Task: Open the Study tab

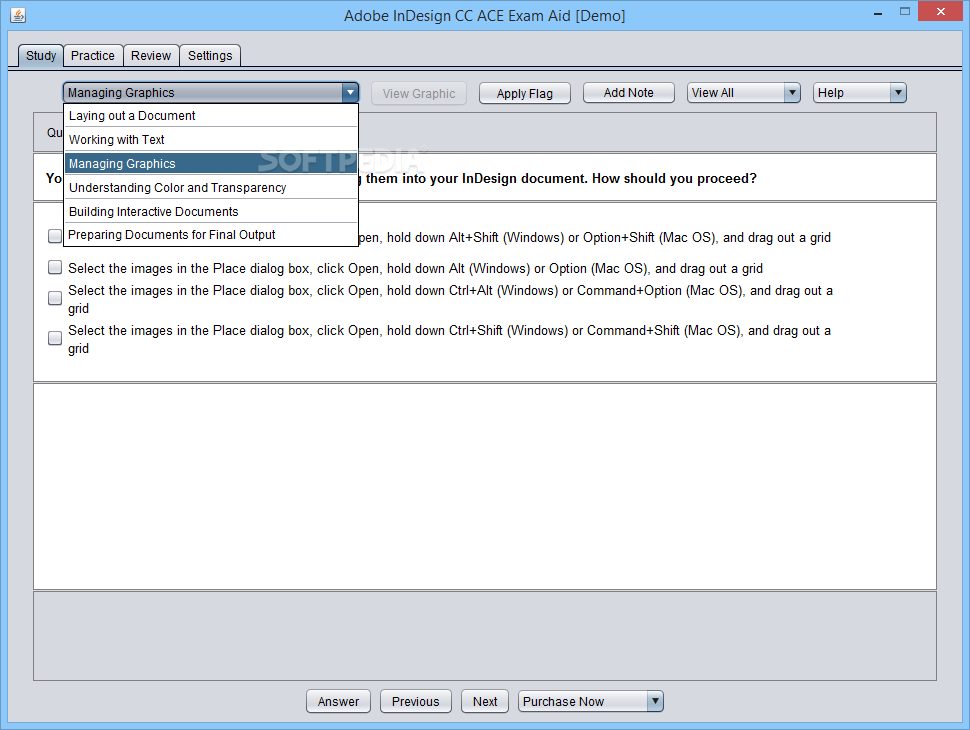Action: pyautogui.click(x=41, y=56)
